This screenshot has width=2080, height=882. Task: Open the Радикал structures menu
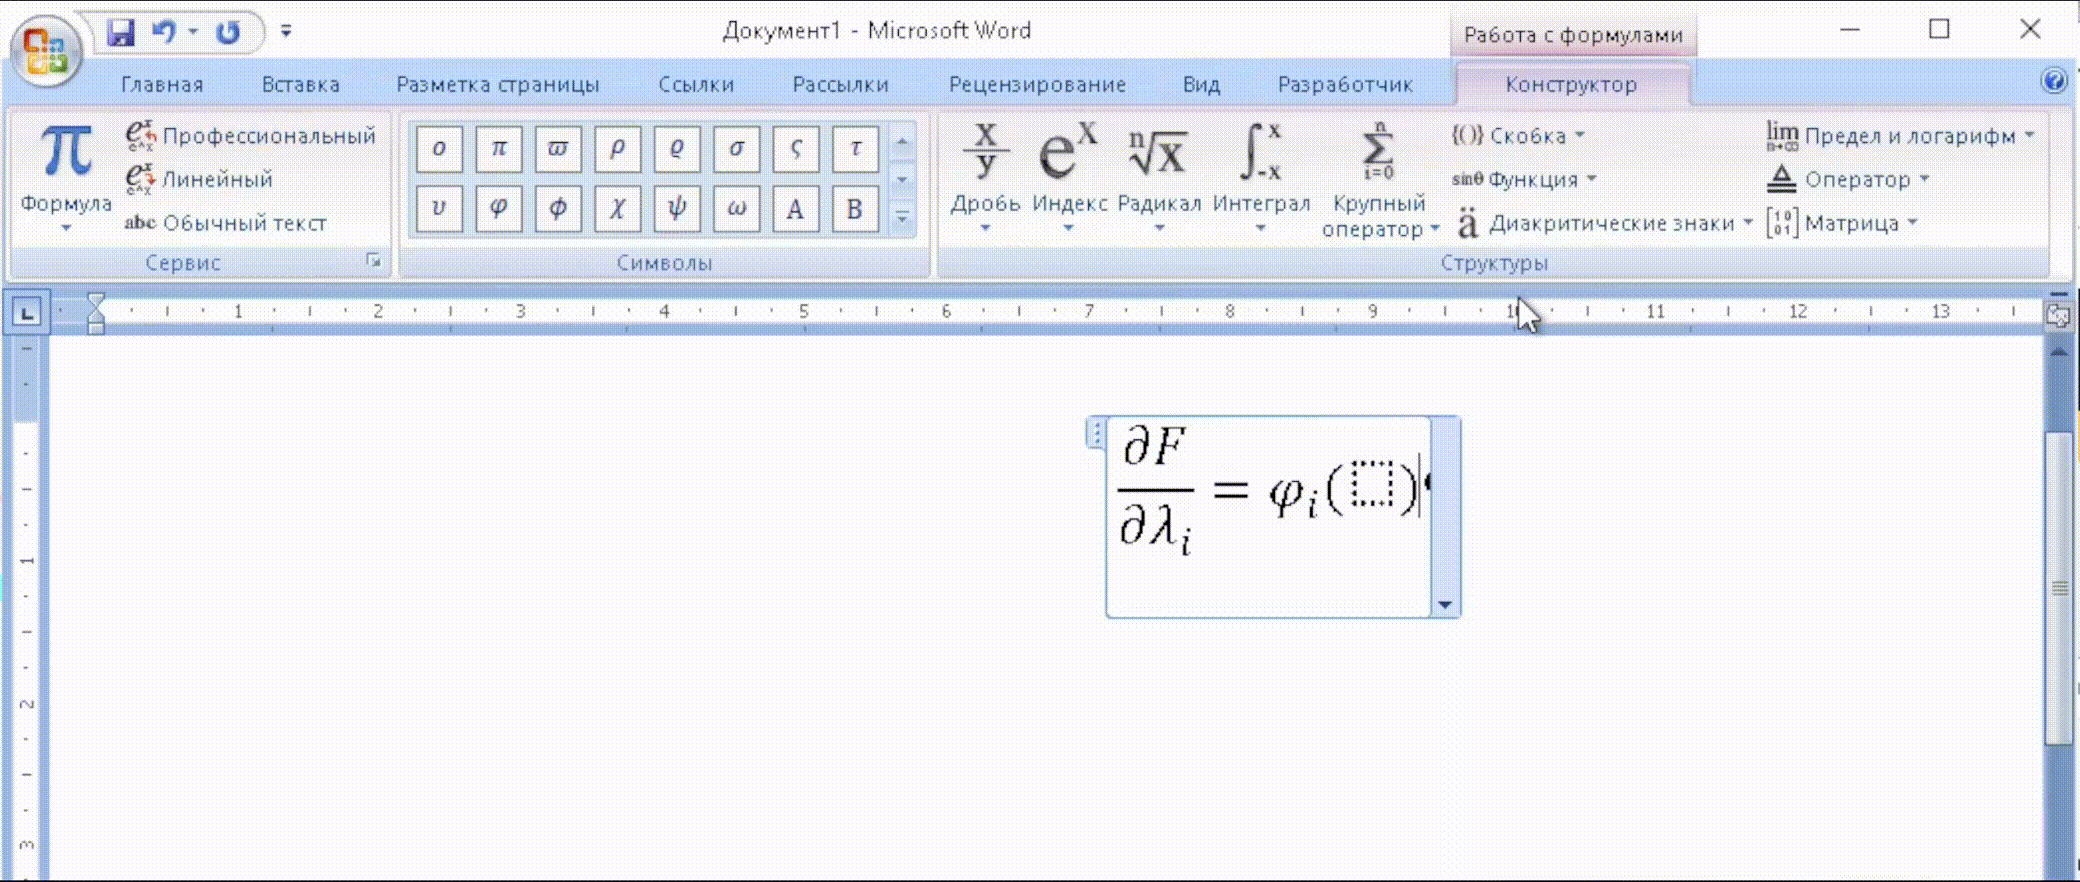click(x=1159, y=178)
